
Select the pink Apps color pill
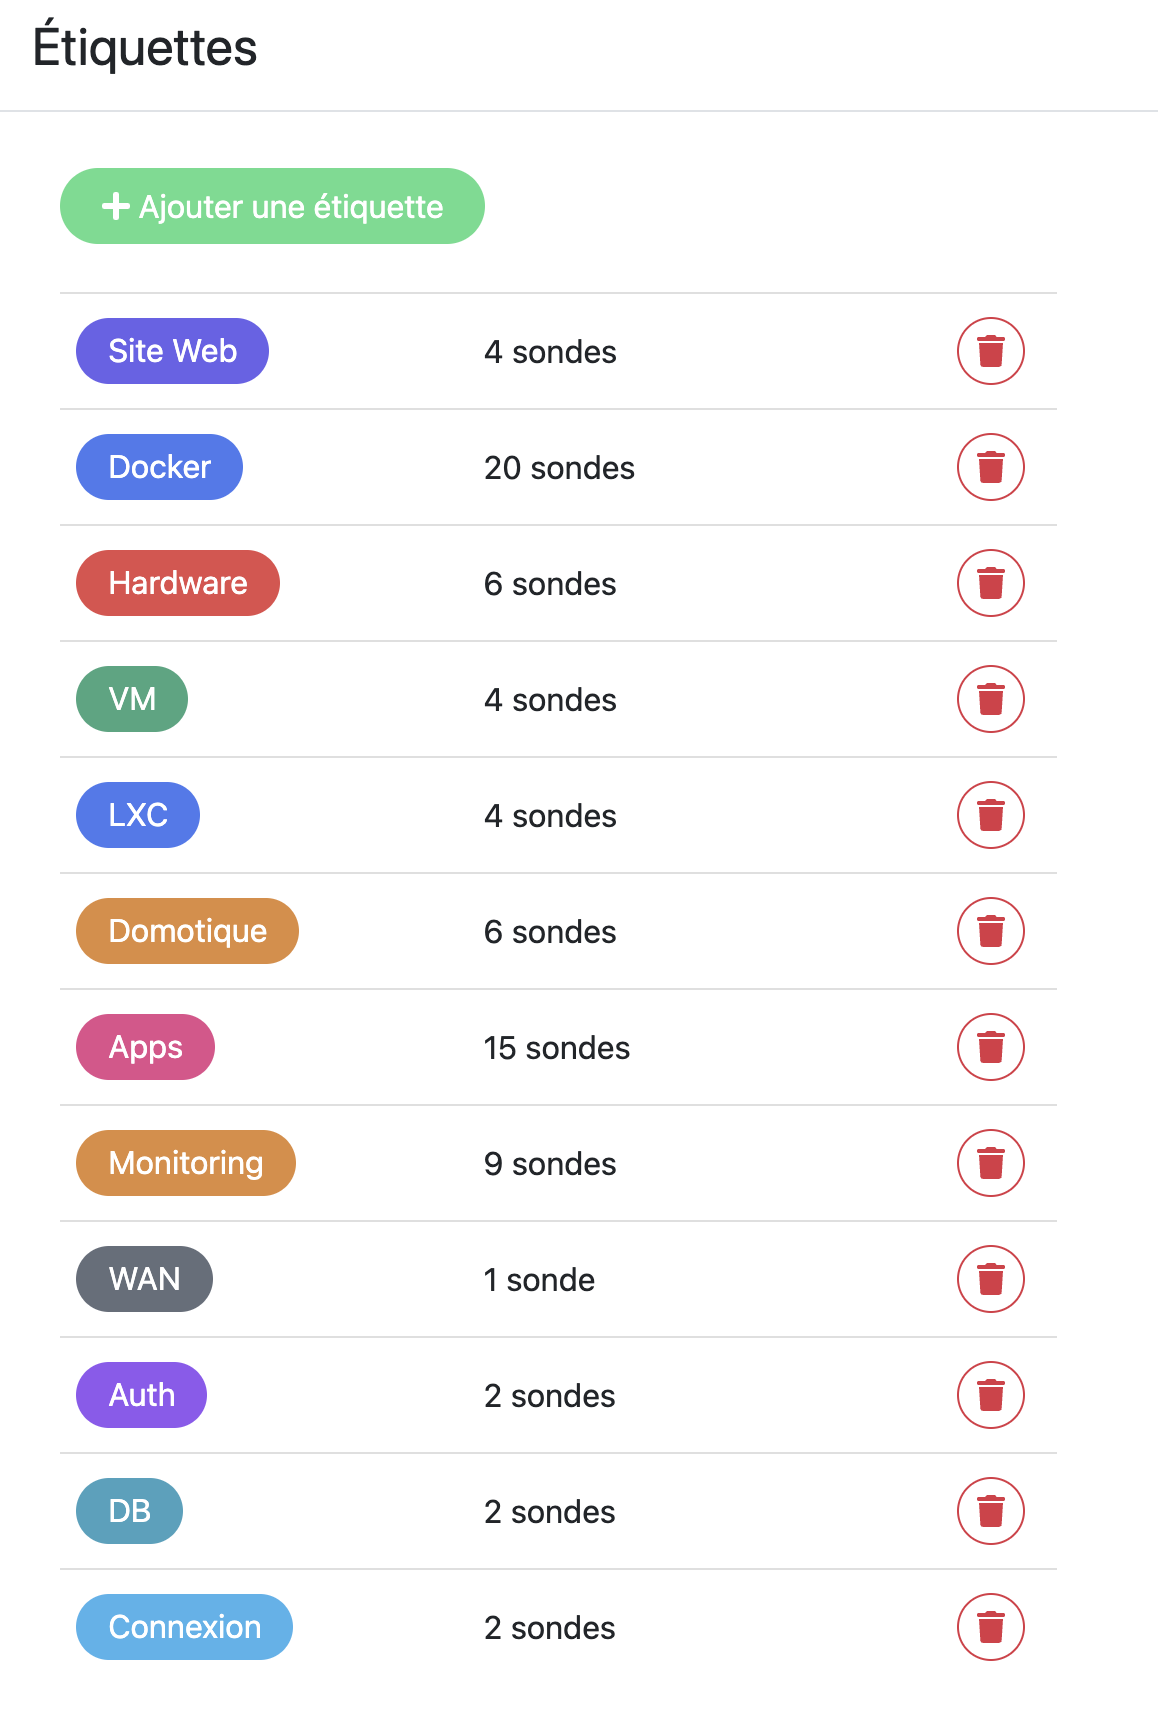click(x=145, y=1047)
